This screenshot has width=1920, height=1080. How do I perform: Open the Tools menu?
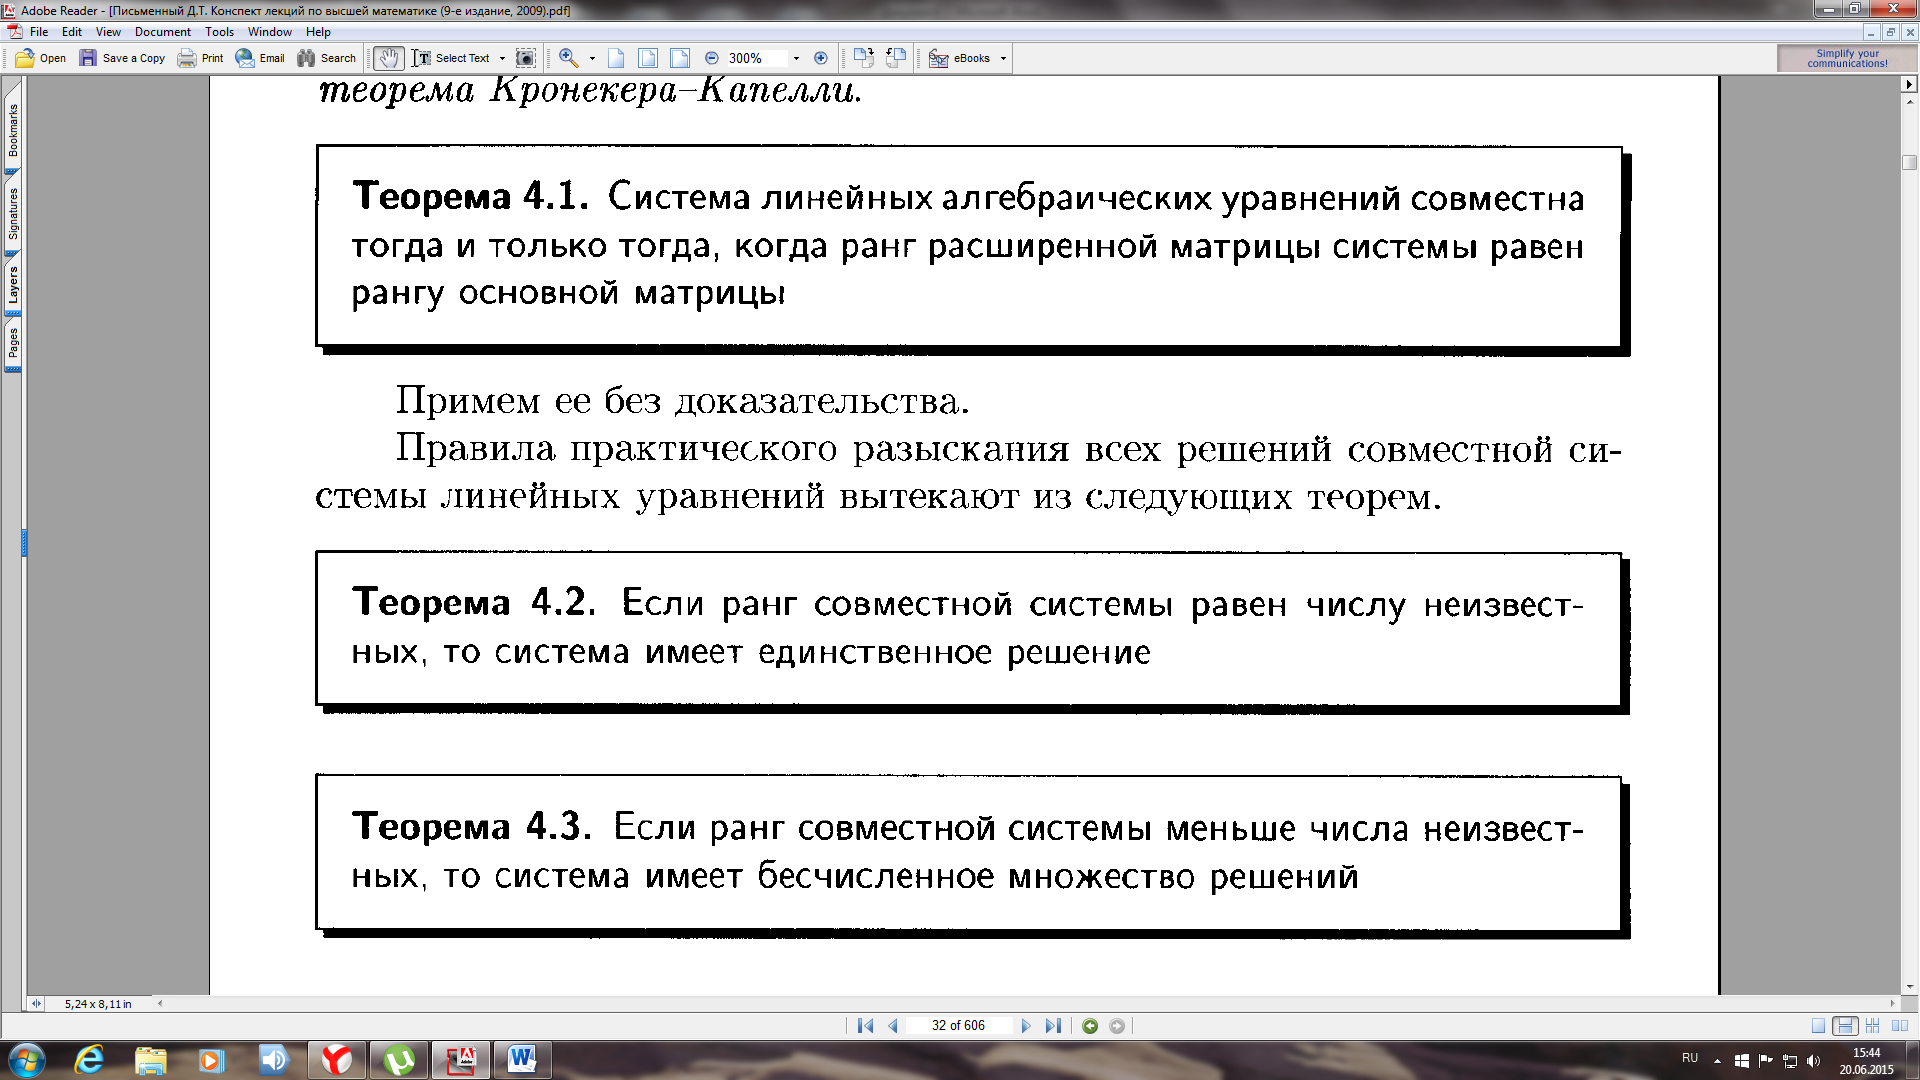click(219, 32)
